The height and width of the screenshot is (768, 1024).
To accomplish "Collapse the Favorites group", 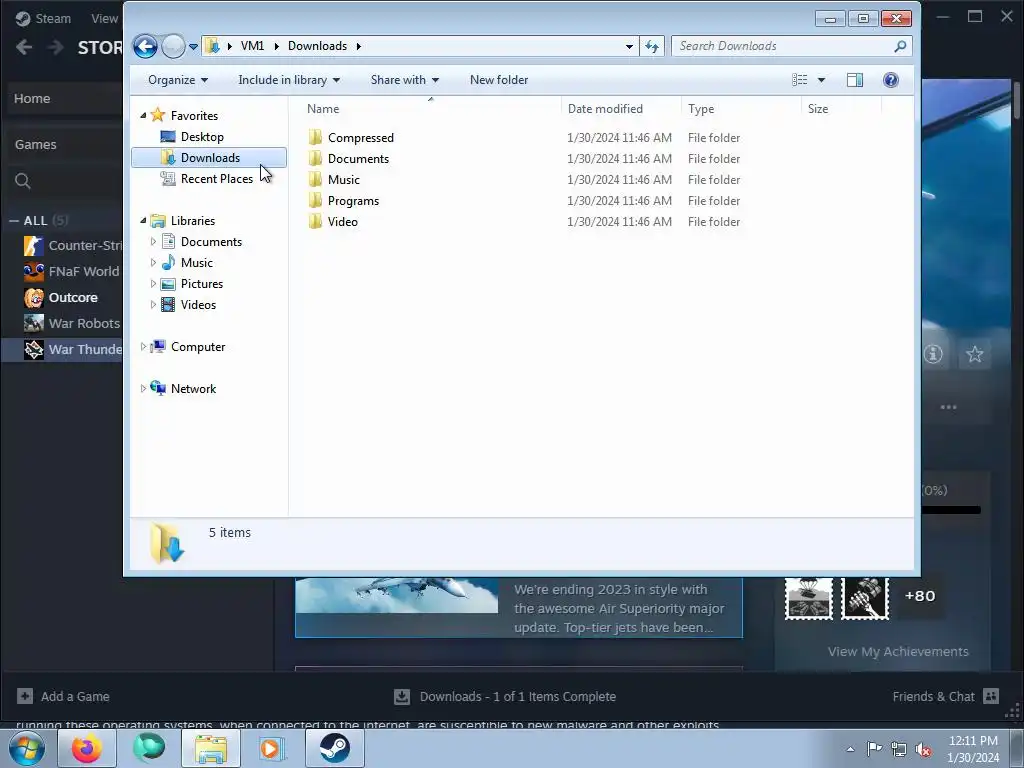I will (x=143, y=116).
